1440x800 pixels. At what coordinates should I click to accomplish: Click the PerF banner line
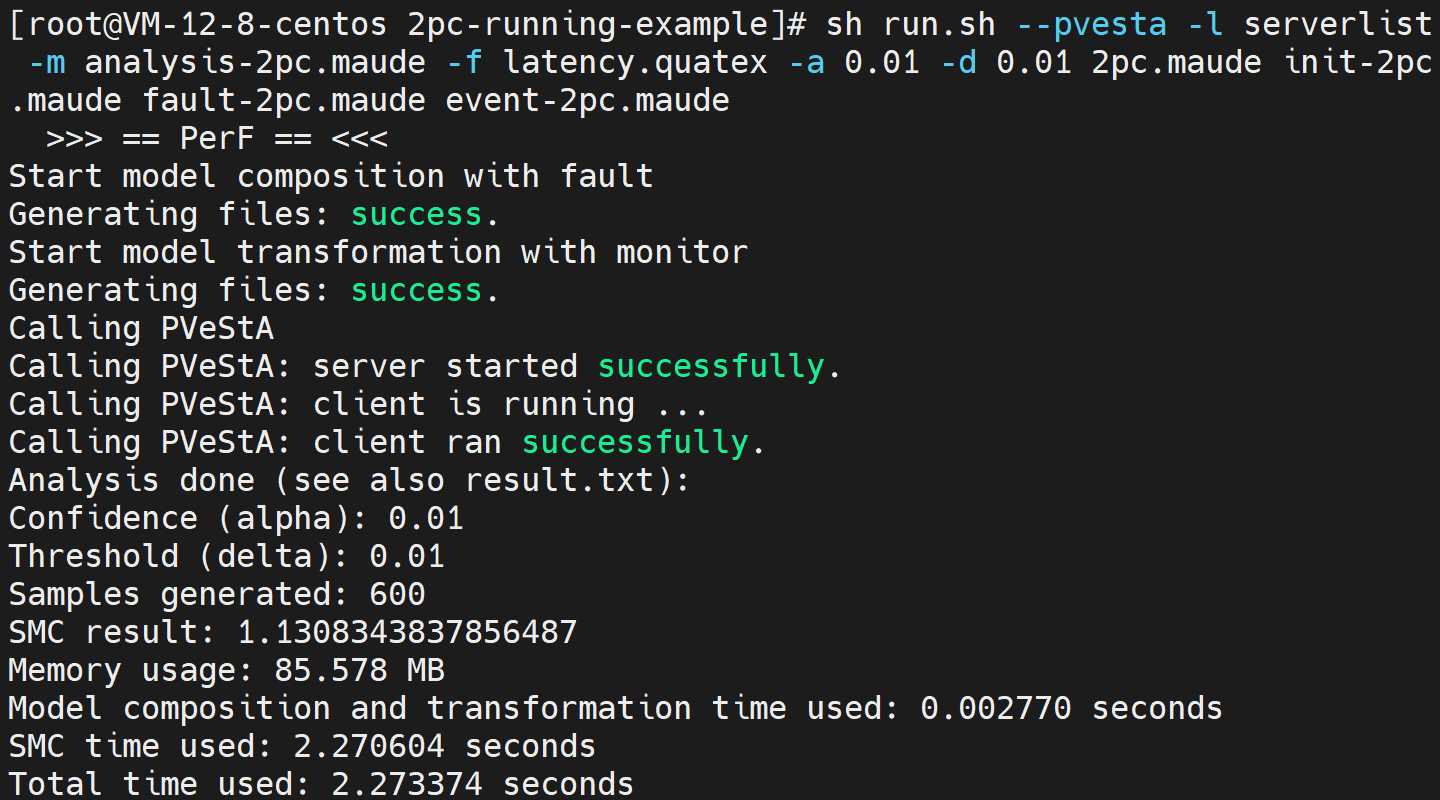[217, 138]
